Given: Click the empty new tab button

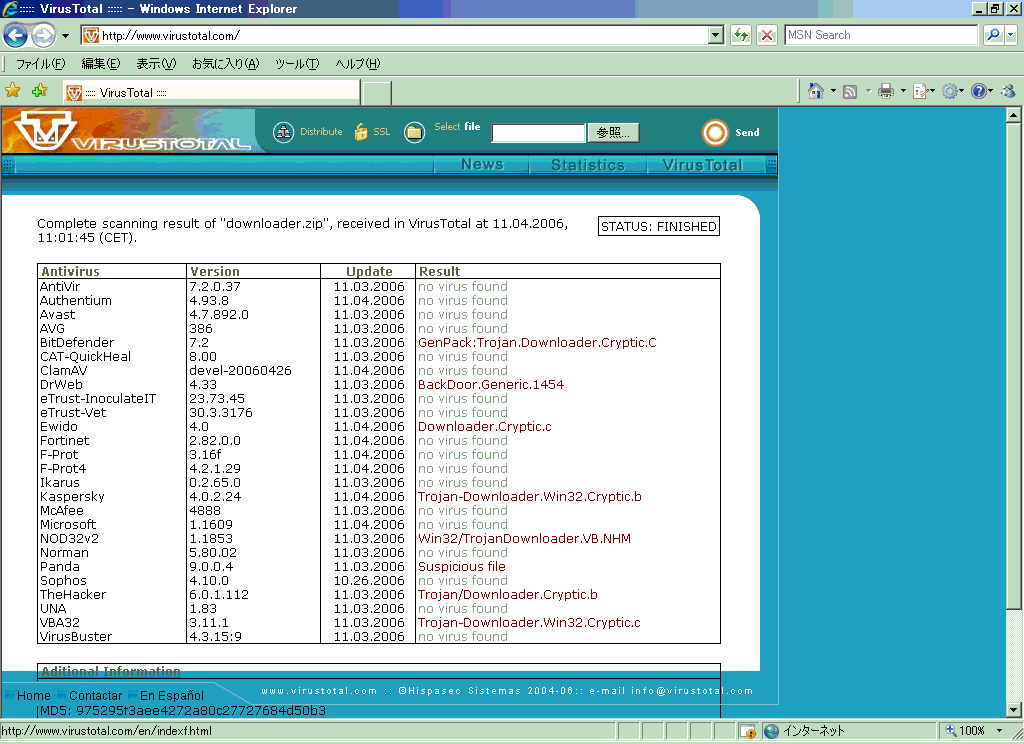Looking at the screenshot, I should point(377,93).
